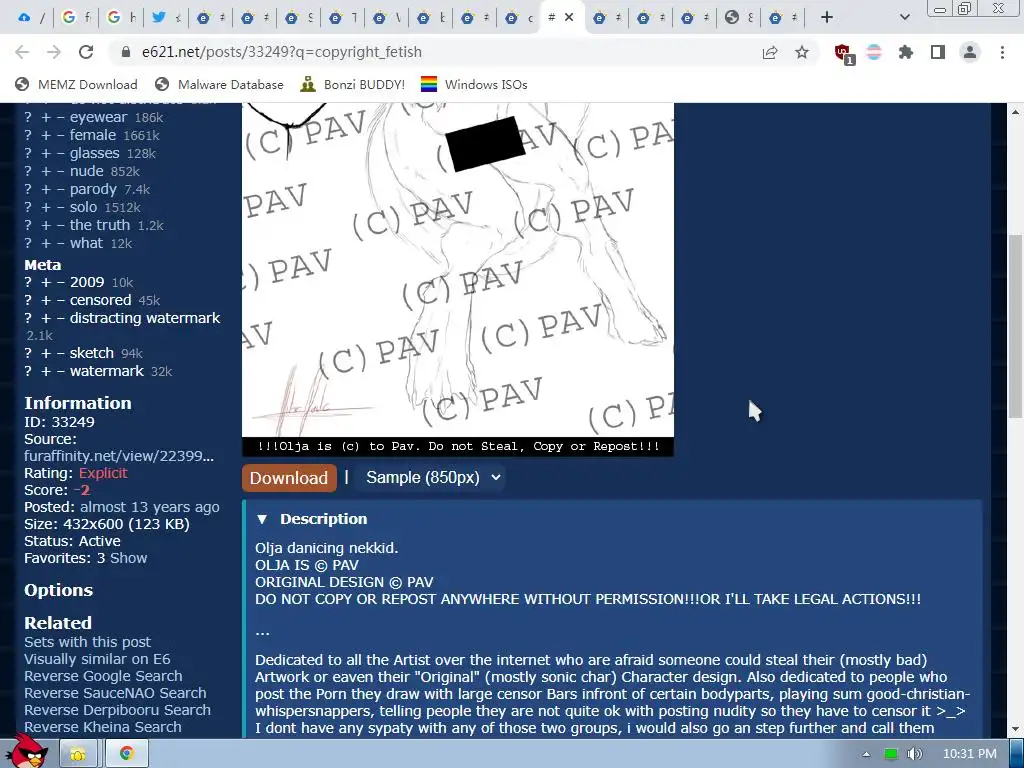
Task: Open the uBlock shield extension icon
Action: pos(844,54)
